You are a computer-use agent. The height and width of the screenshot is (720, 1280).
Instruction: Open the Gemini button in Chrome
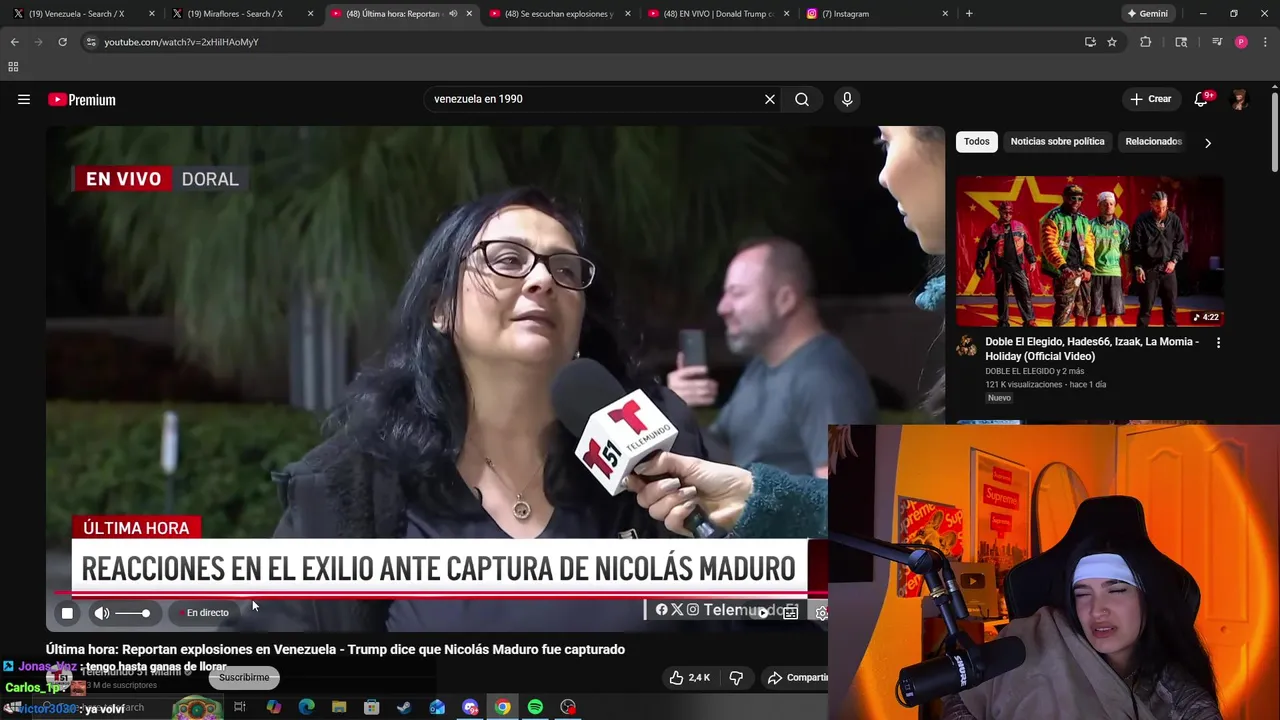(1147, 14)
